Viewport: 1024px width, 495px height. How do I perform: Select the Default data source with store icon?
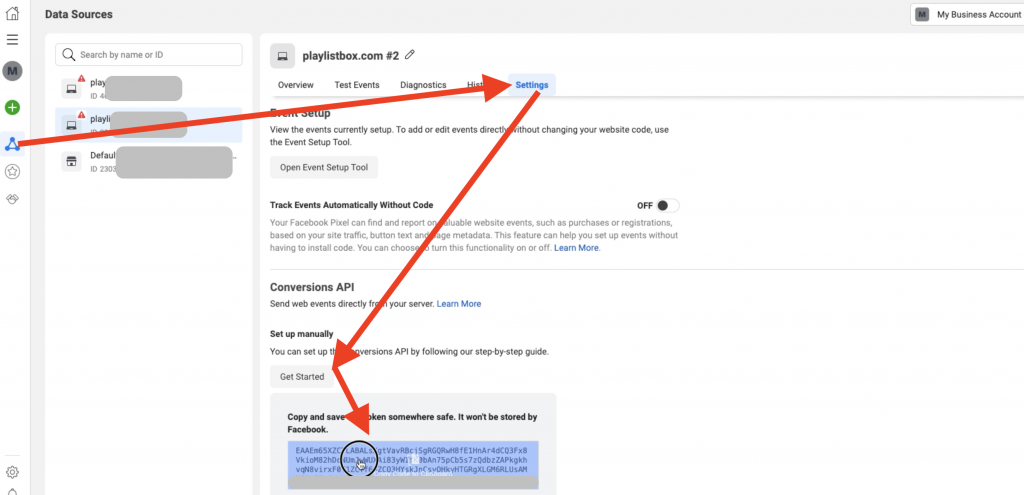coord(148,162)
